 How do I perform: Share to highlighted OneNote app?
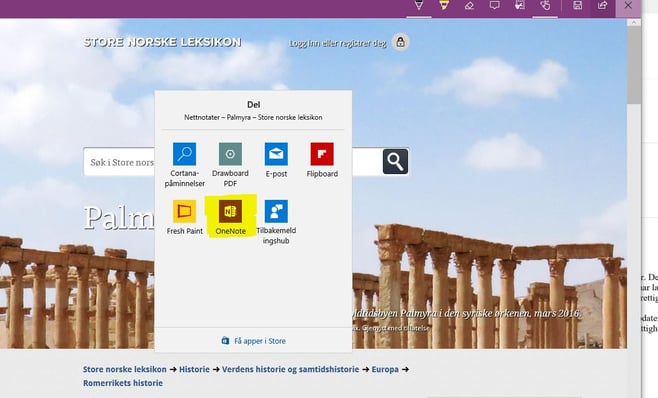coord(230,217)
